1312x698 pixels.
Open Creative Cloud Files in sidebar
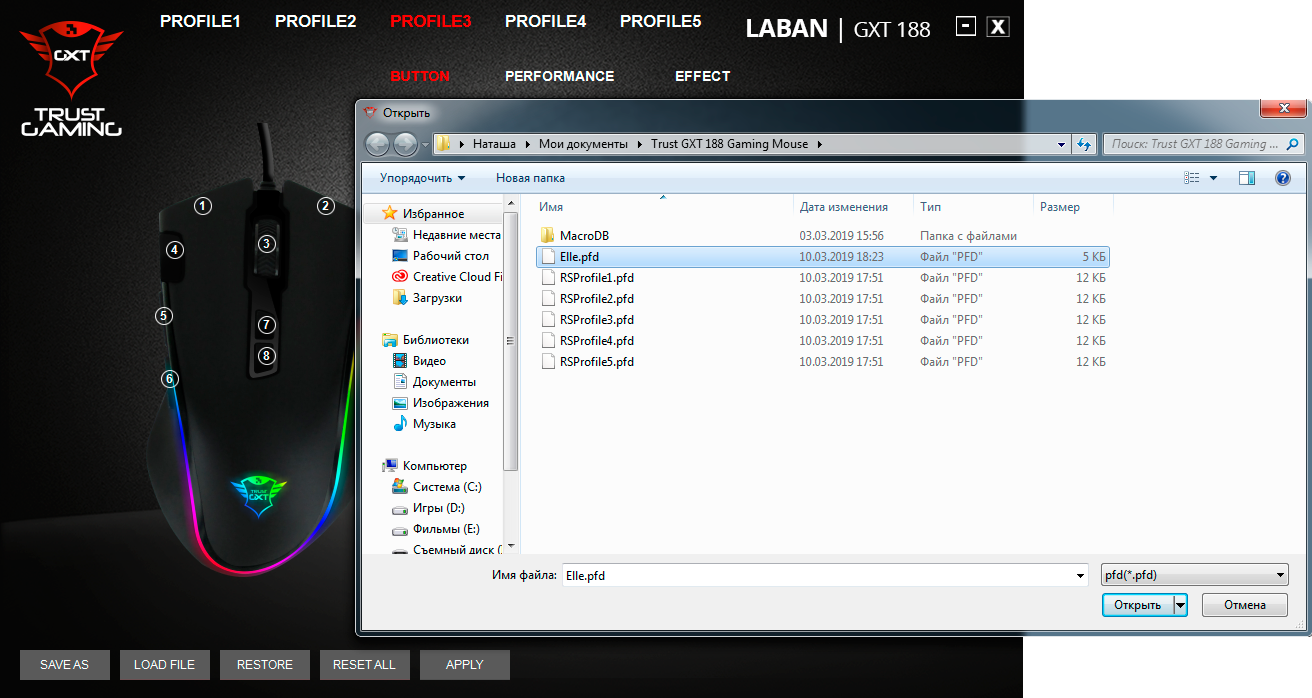pyautogui.click(x=448, y=277)
